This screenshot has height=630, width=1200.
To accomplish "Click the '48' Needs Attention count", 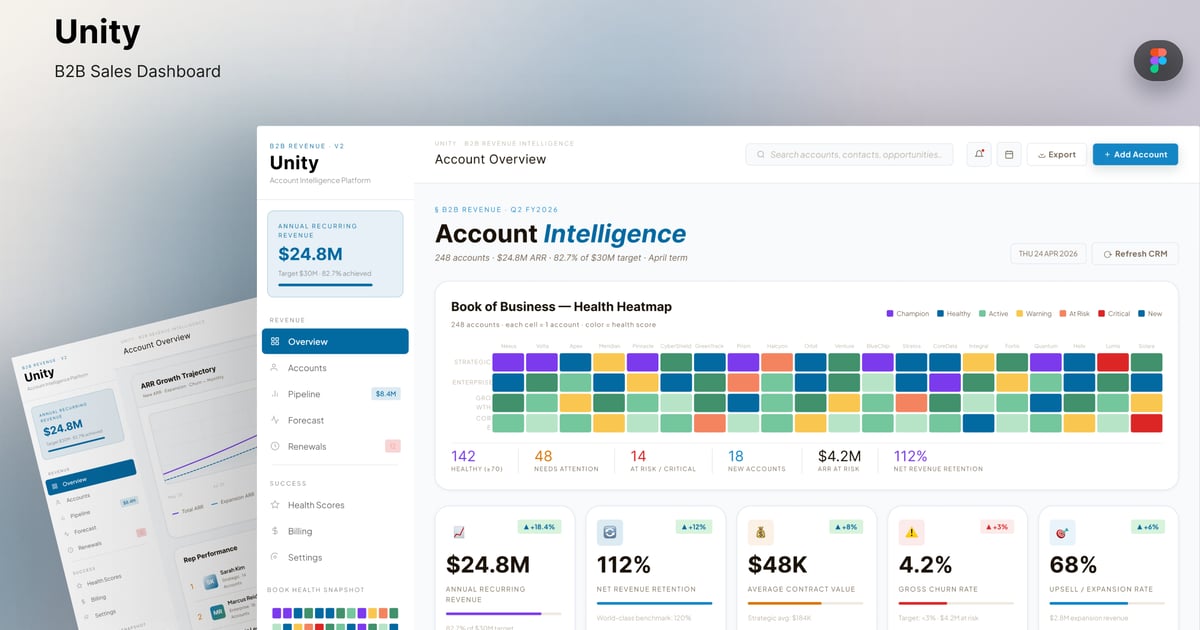I will click(x=543, y=456).
